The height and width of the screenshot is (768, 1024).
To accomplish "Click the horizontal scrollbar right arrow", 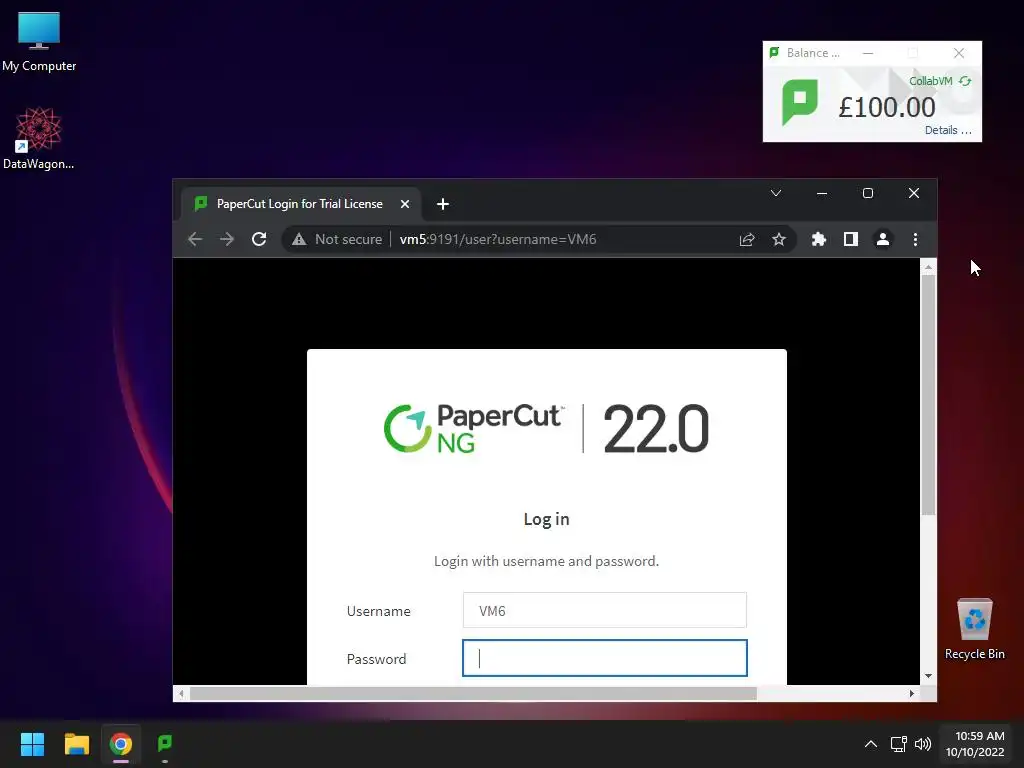I will click(912, 694).
